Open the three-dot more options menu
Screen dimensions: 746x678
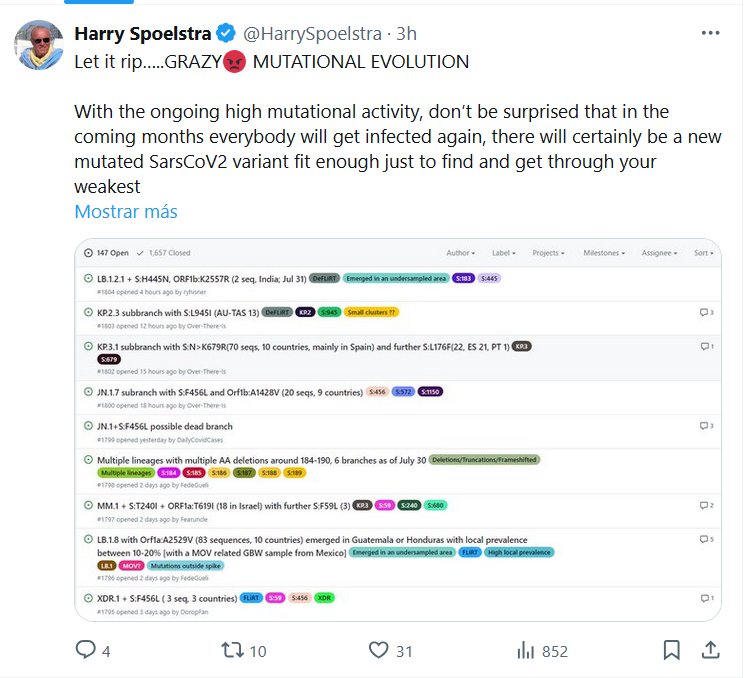710,33
